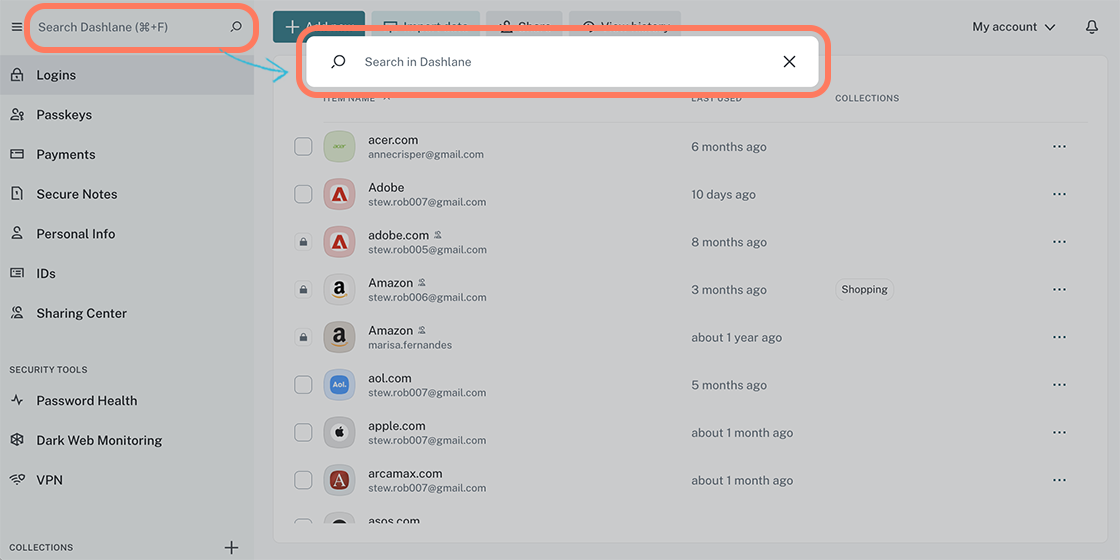Open Passkeys in the sidebar

point(64,115)
